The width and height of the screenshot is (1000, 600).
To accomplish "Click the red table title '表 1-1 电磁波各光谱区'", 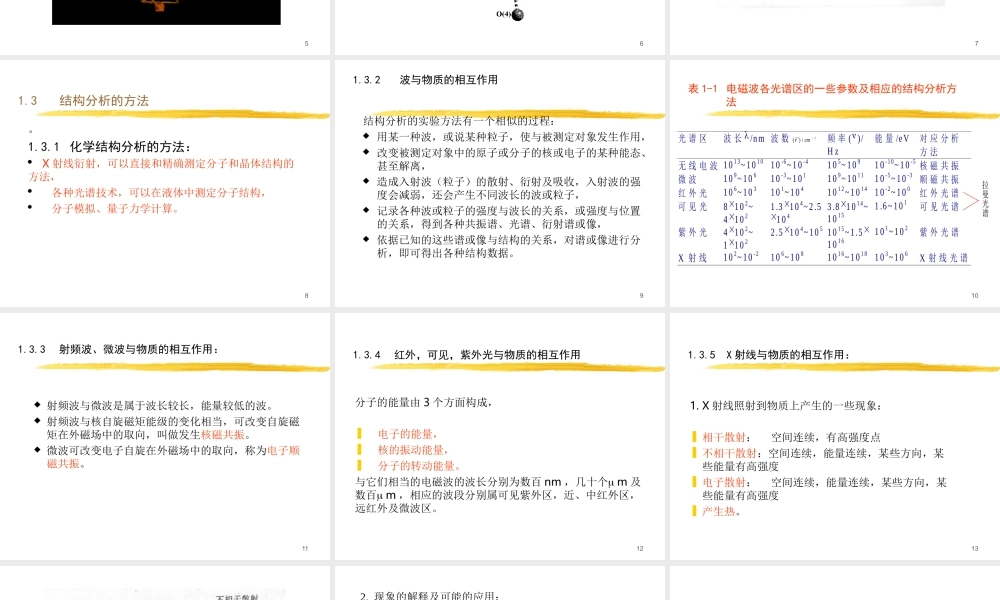I will (822, 94).
